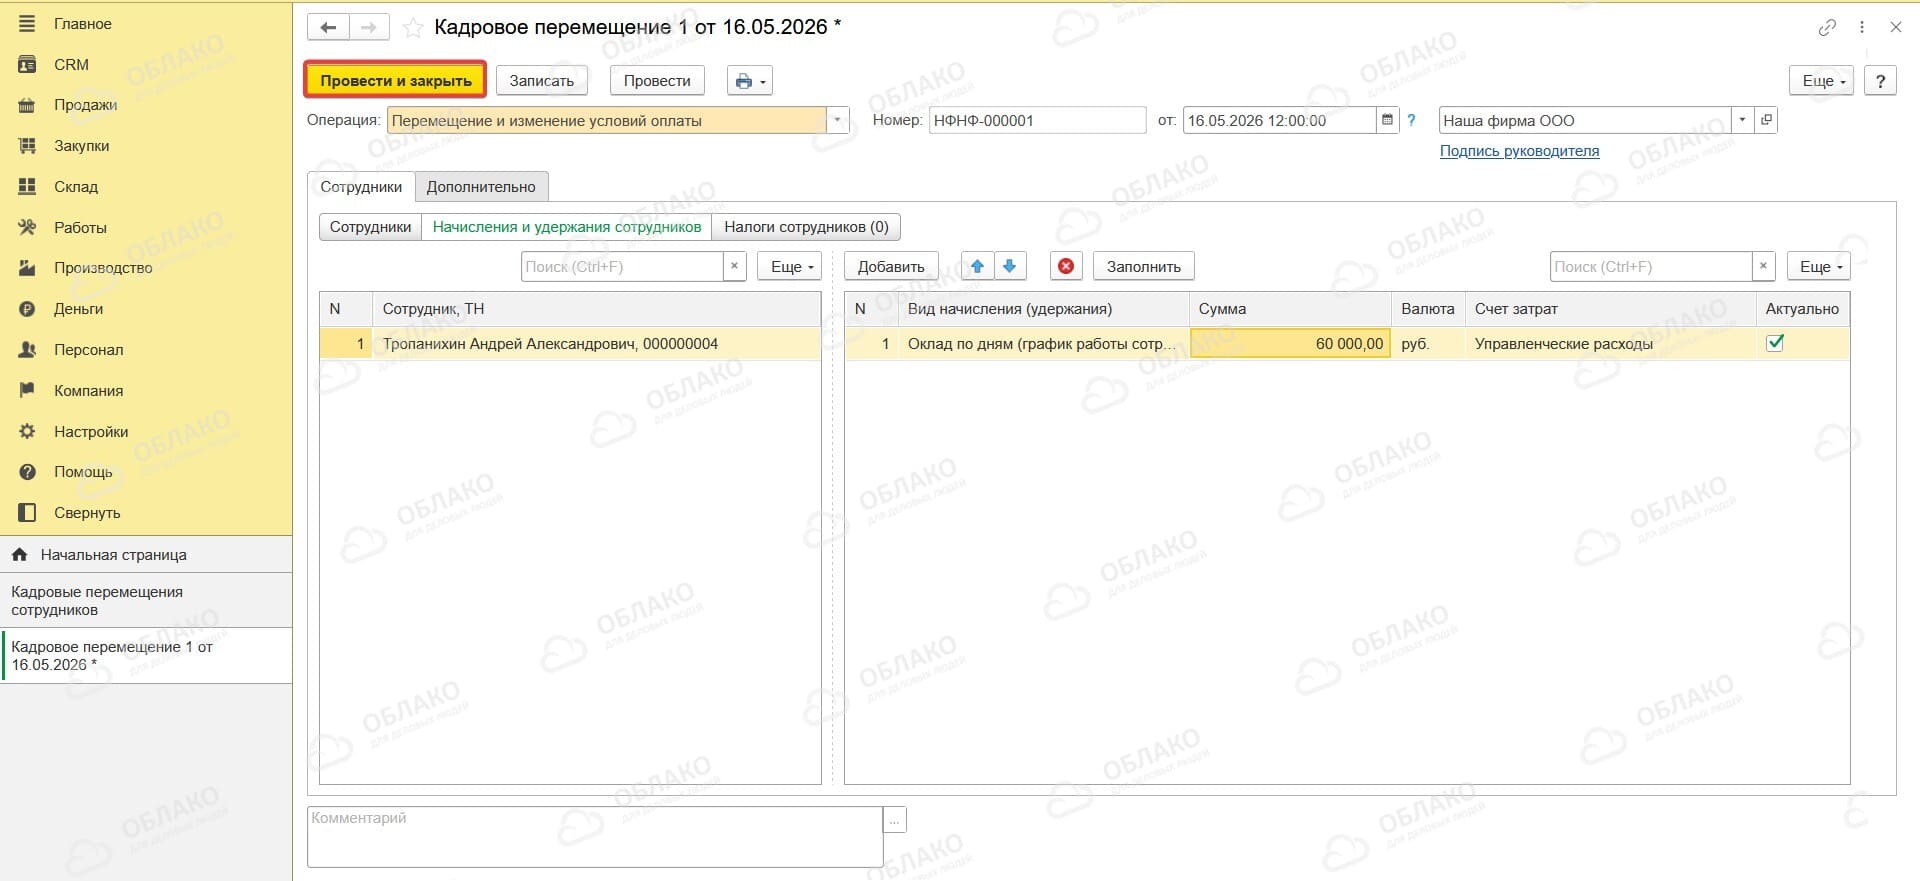Click the 60 000,00 sum cell
Viewport: 1920px width, 881px height.
click(x=1290, y=344)
